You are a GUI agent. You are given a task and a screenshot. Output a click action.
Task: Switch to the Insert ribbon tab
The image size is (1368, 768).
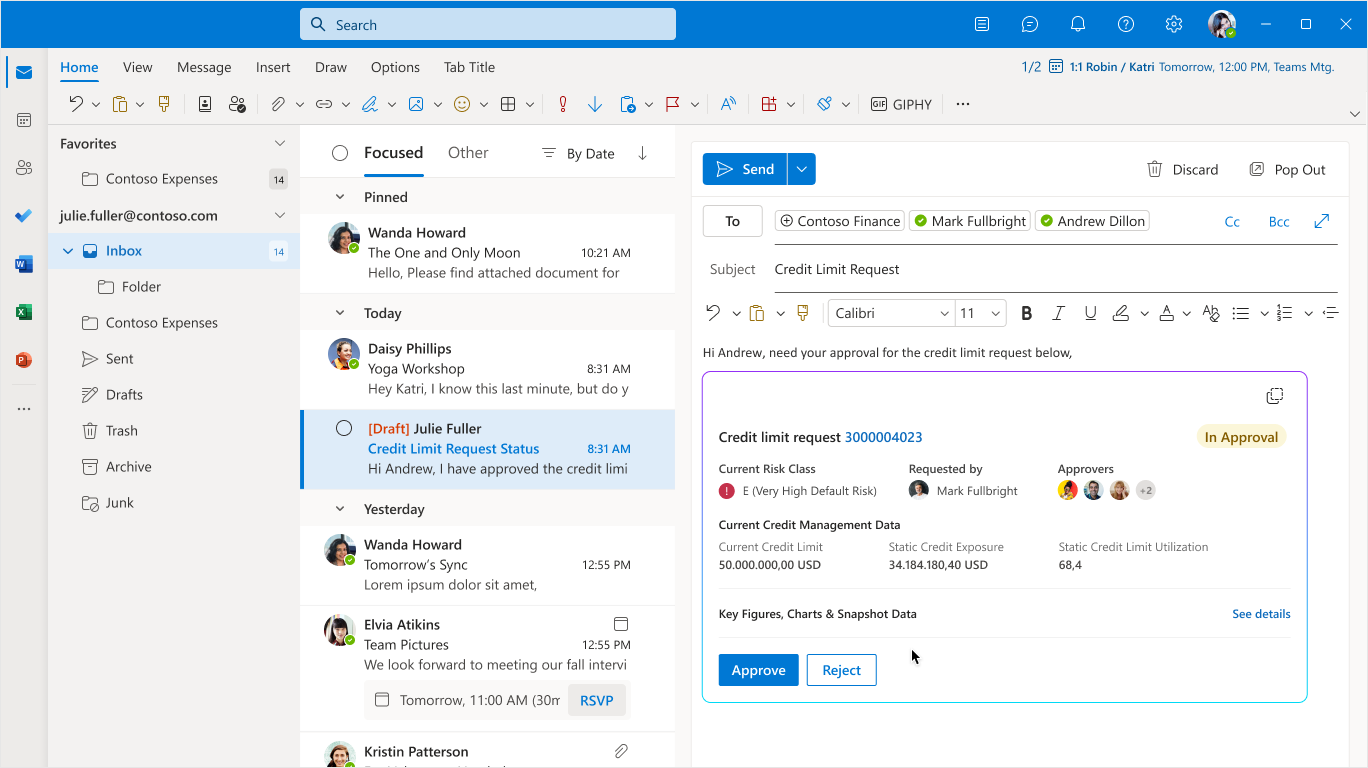tap(273, 67)
